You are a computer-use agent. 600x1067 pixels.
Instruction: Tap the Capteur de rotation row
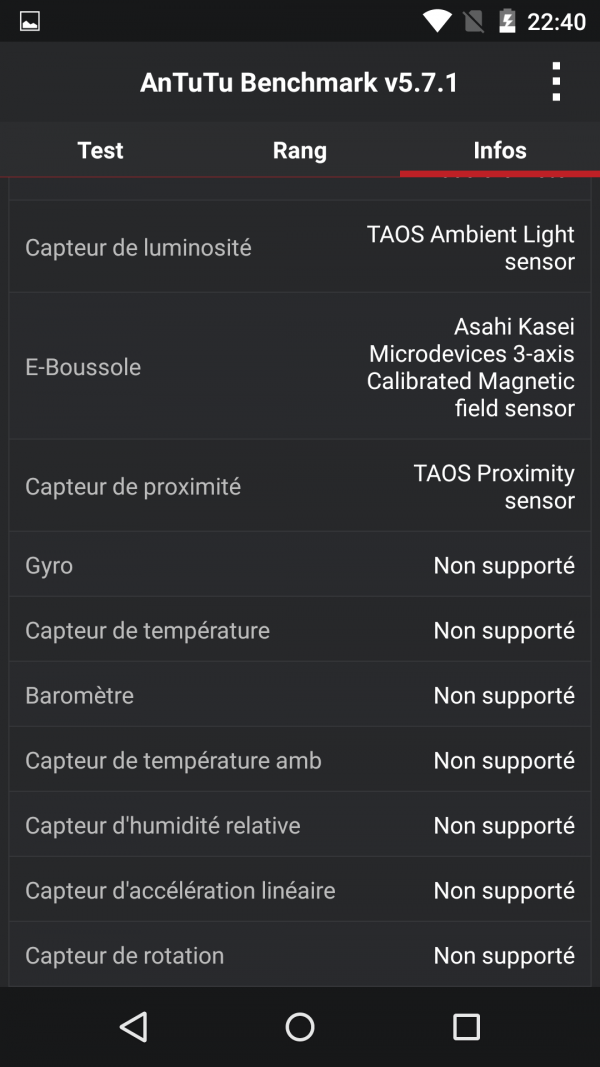click(300, 955)
